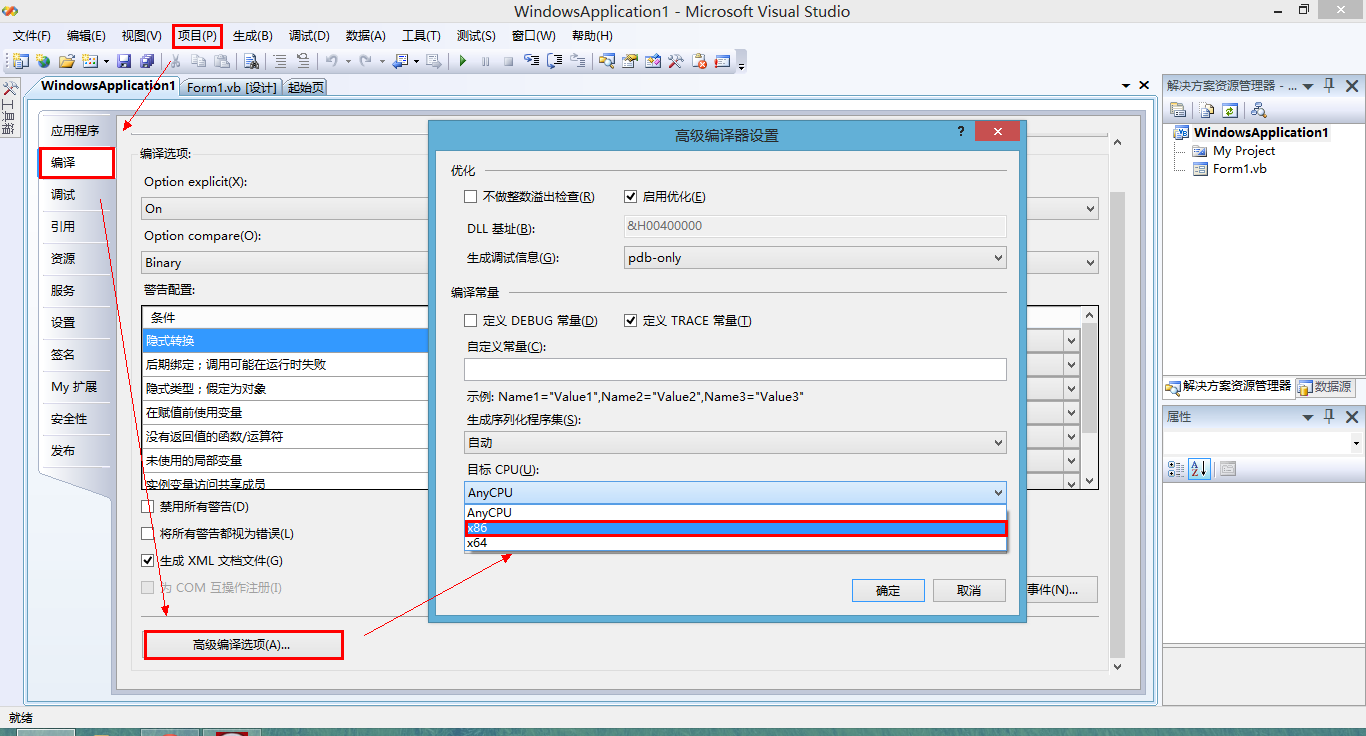1366x736 pixels.
Task: Open Toolbox via wrench-hammer toolbar icon
Action: pos(675,61)
